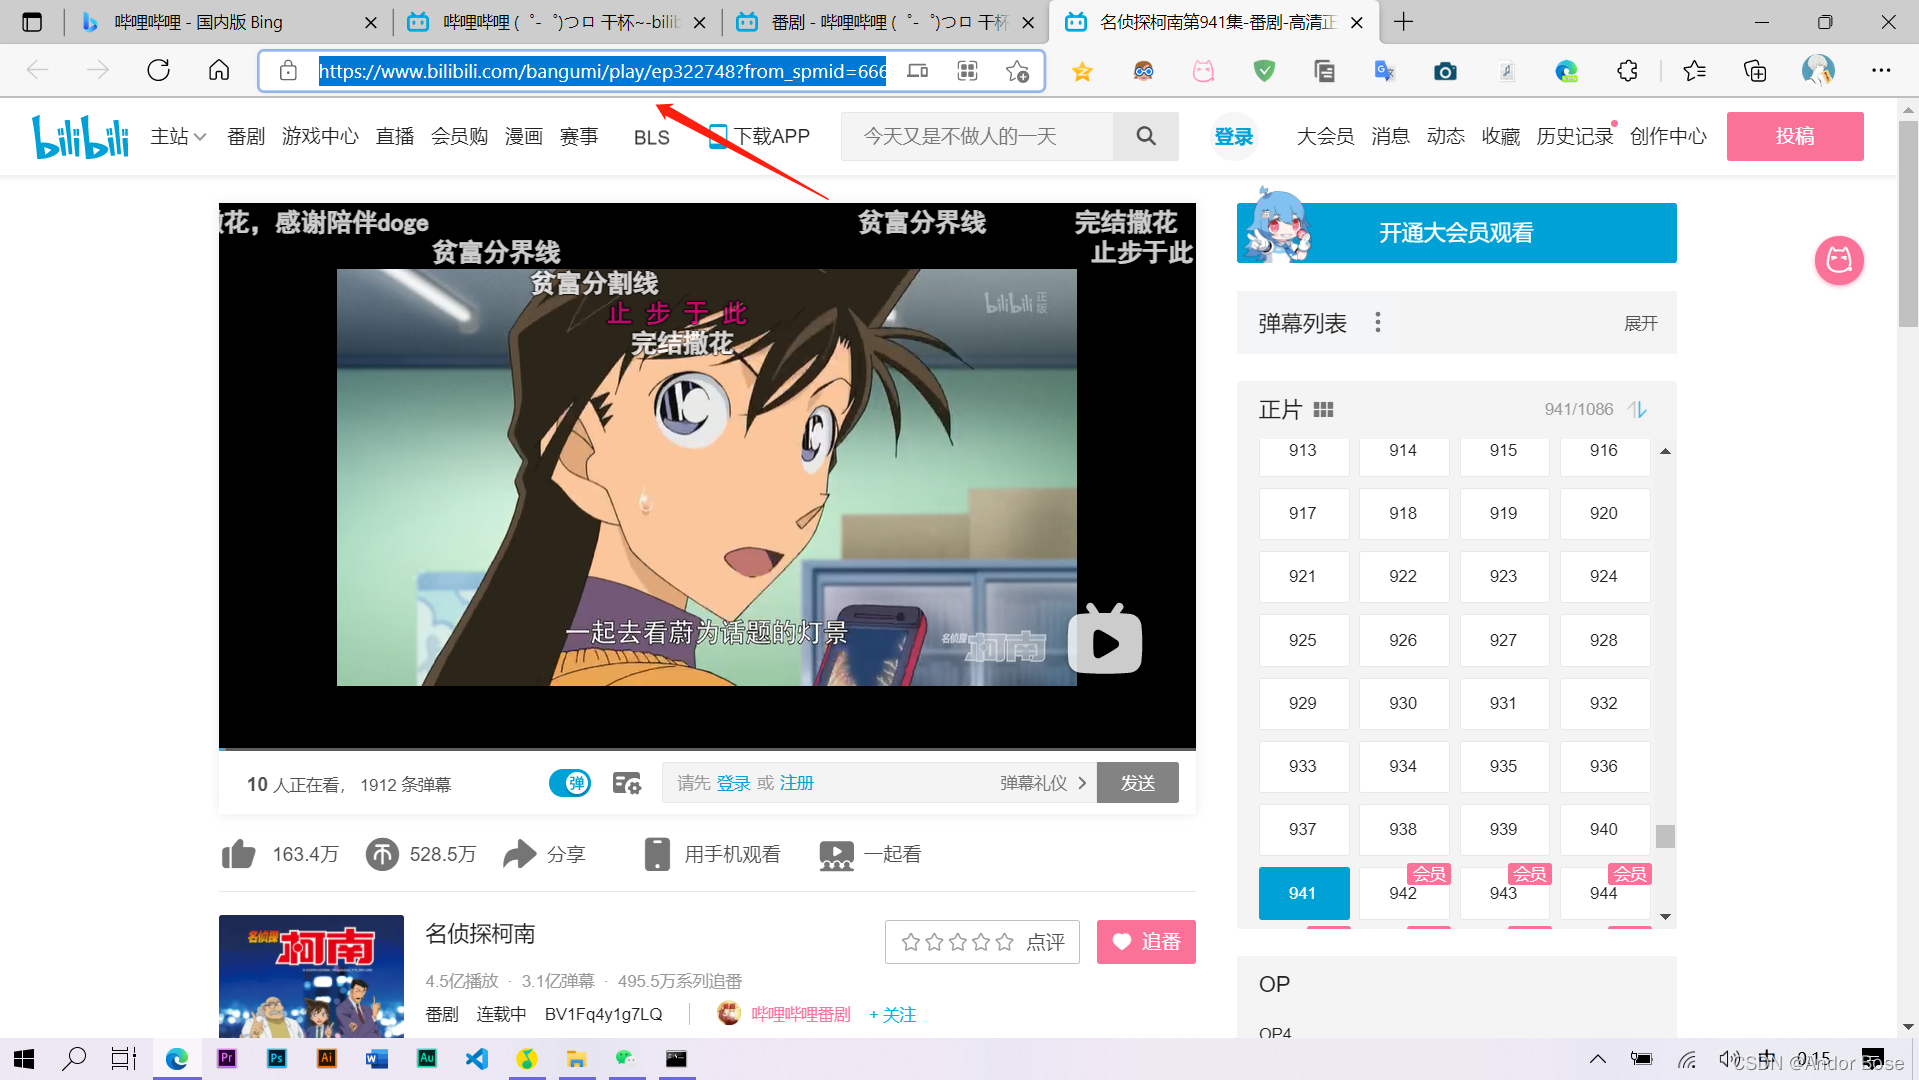Expand 主站 dropdown menu
The width and height of the screenshot is (1919, 1080).
[x=178, y=136]
